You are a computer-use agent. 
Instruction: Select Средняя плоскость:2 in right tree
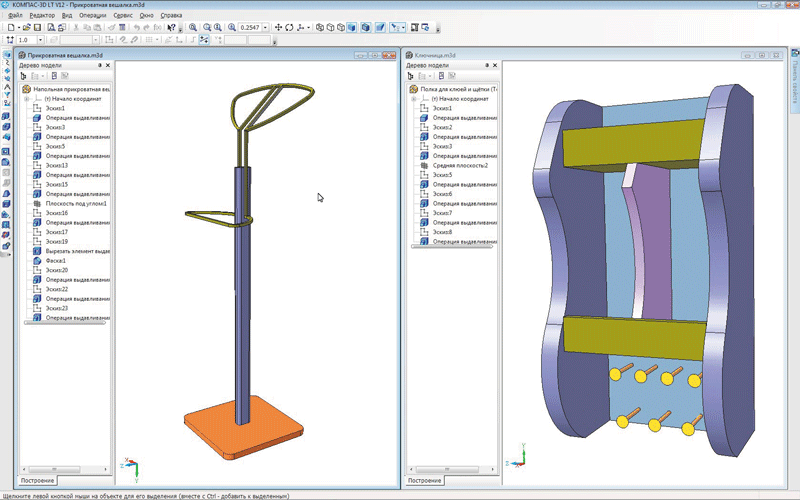[460, 165]
